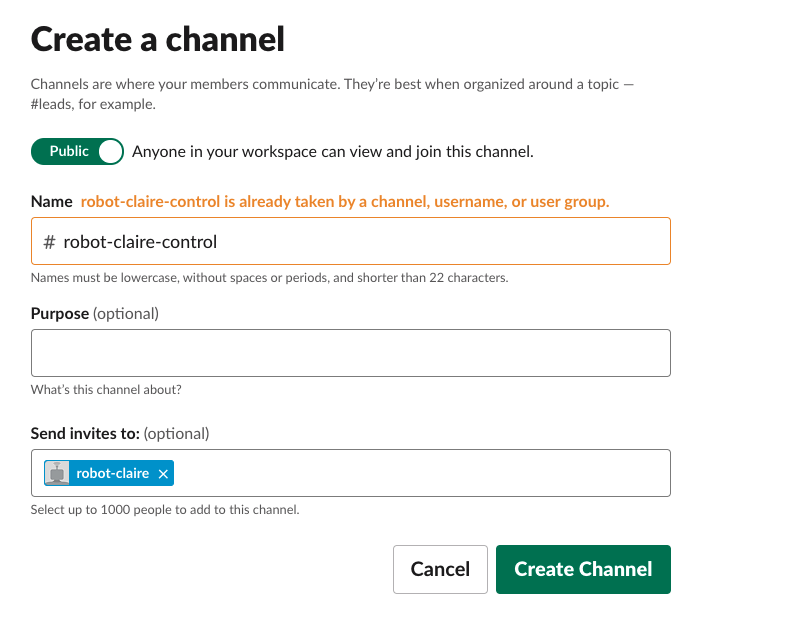Image resolution: width=802 pixels, height=641 pixels.
Task: Click the # hash icon in the Name field
Action: pyautogui.click(x=50, y=240)
